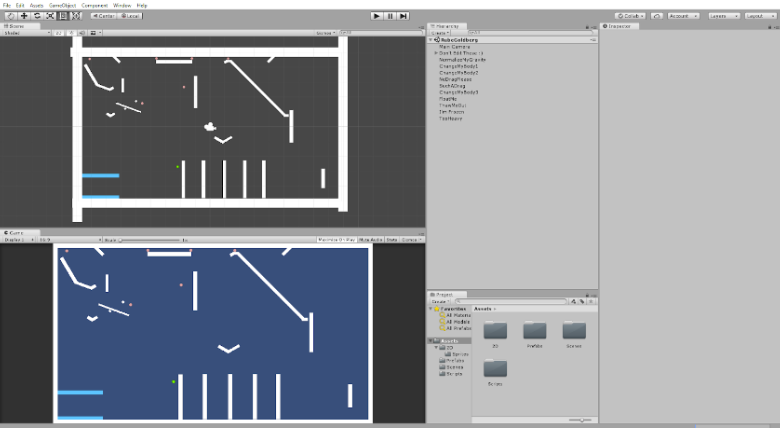Open the Window menu
This screenshot has height=428, width=780.
point(122,5)
